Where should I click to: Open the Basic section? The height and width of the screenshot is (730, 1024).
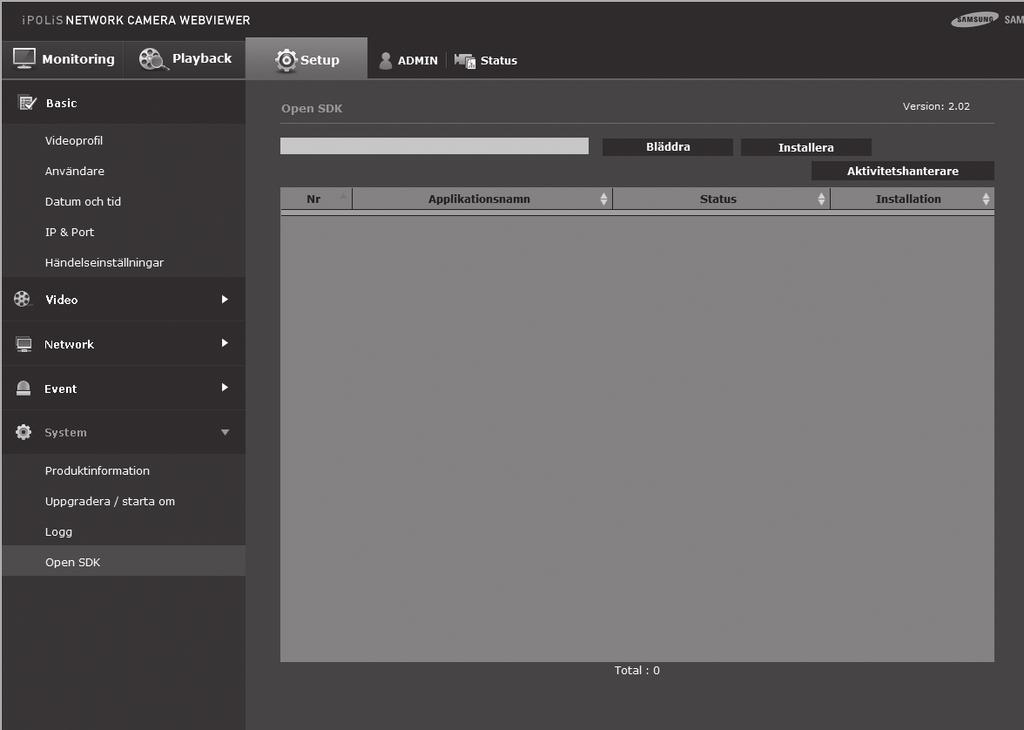click(x=124, y=103)
